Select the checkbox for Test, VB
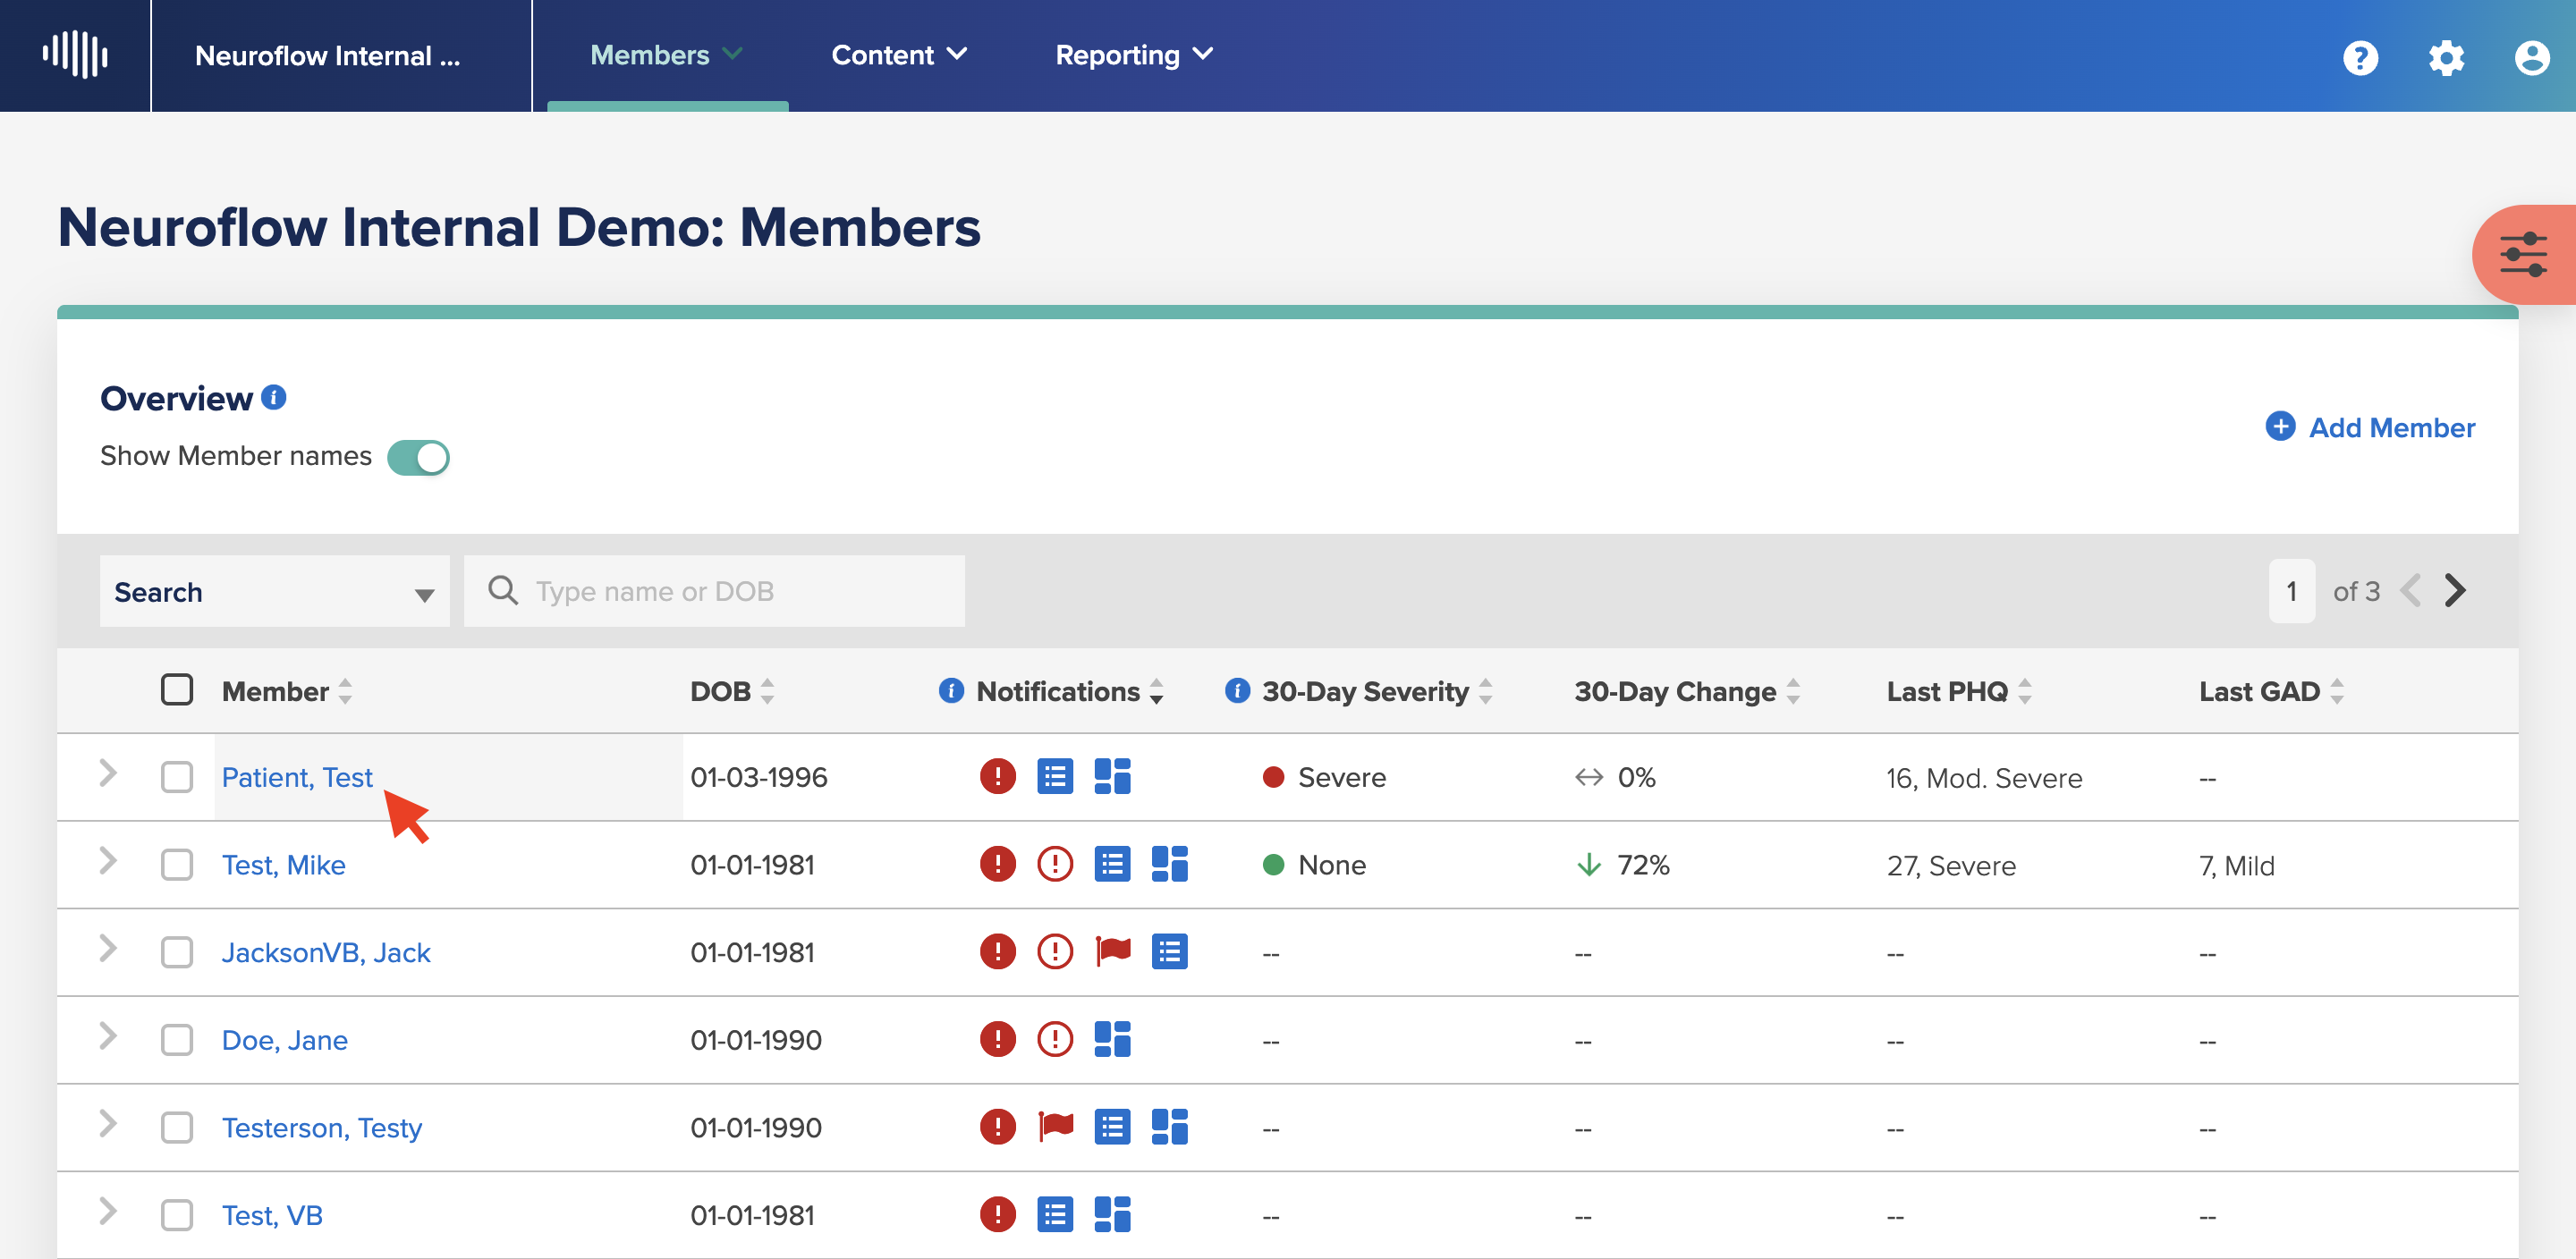This screenshot has width=2576, height=1259. (x=177, y=1214)
